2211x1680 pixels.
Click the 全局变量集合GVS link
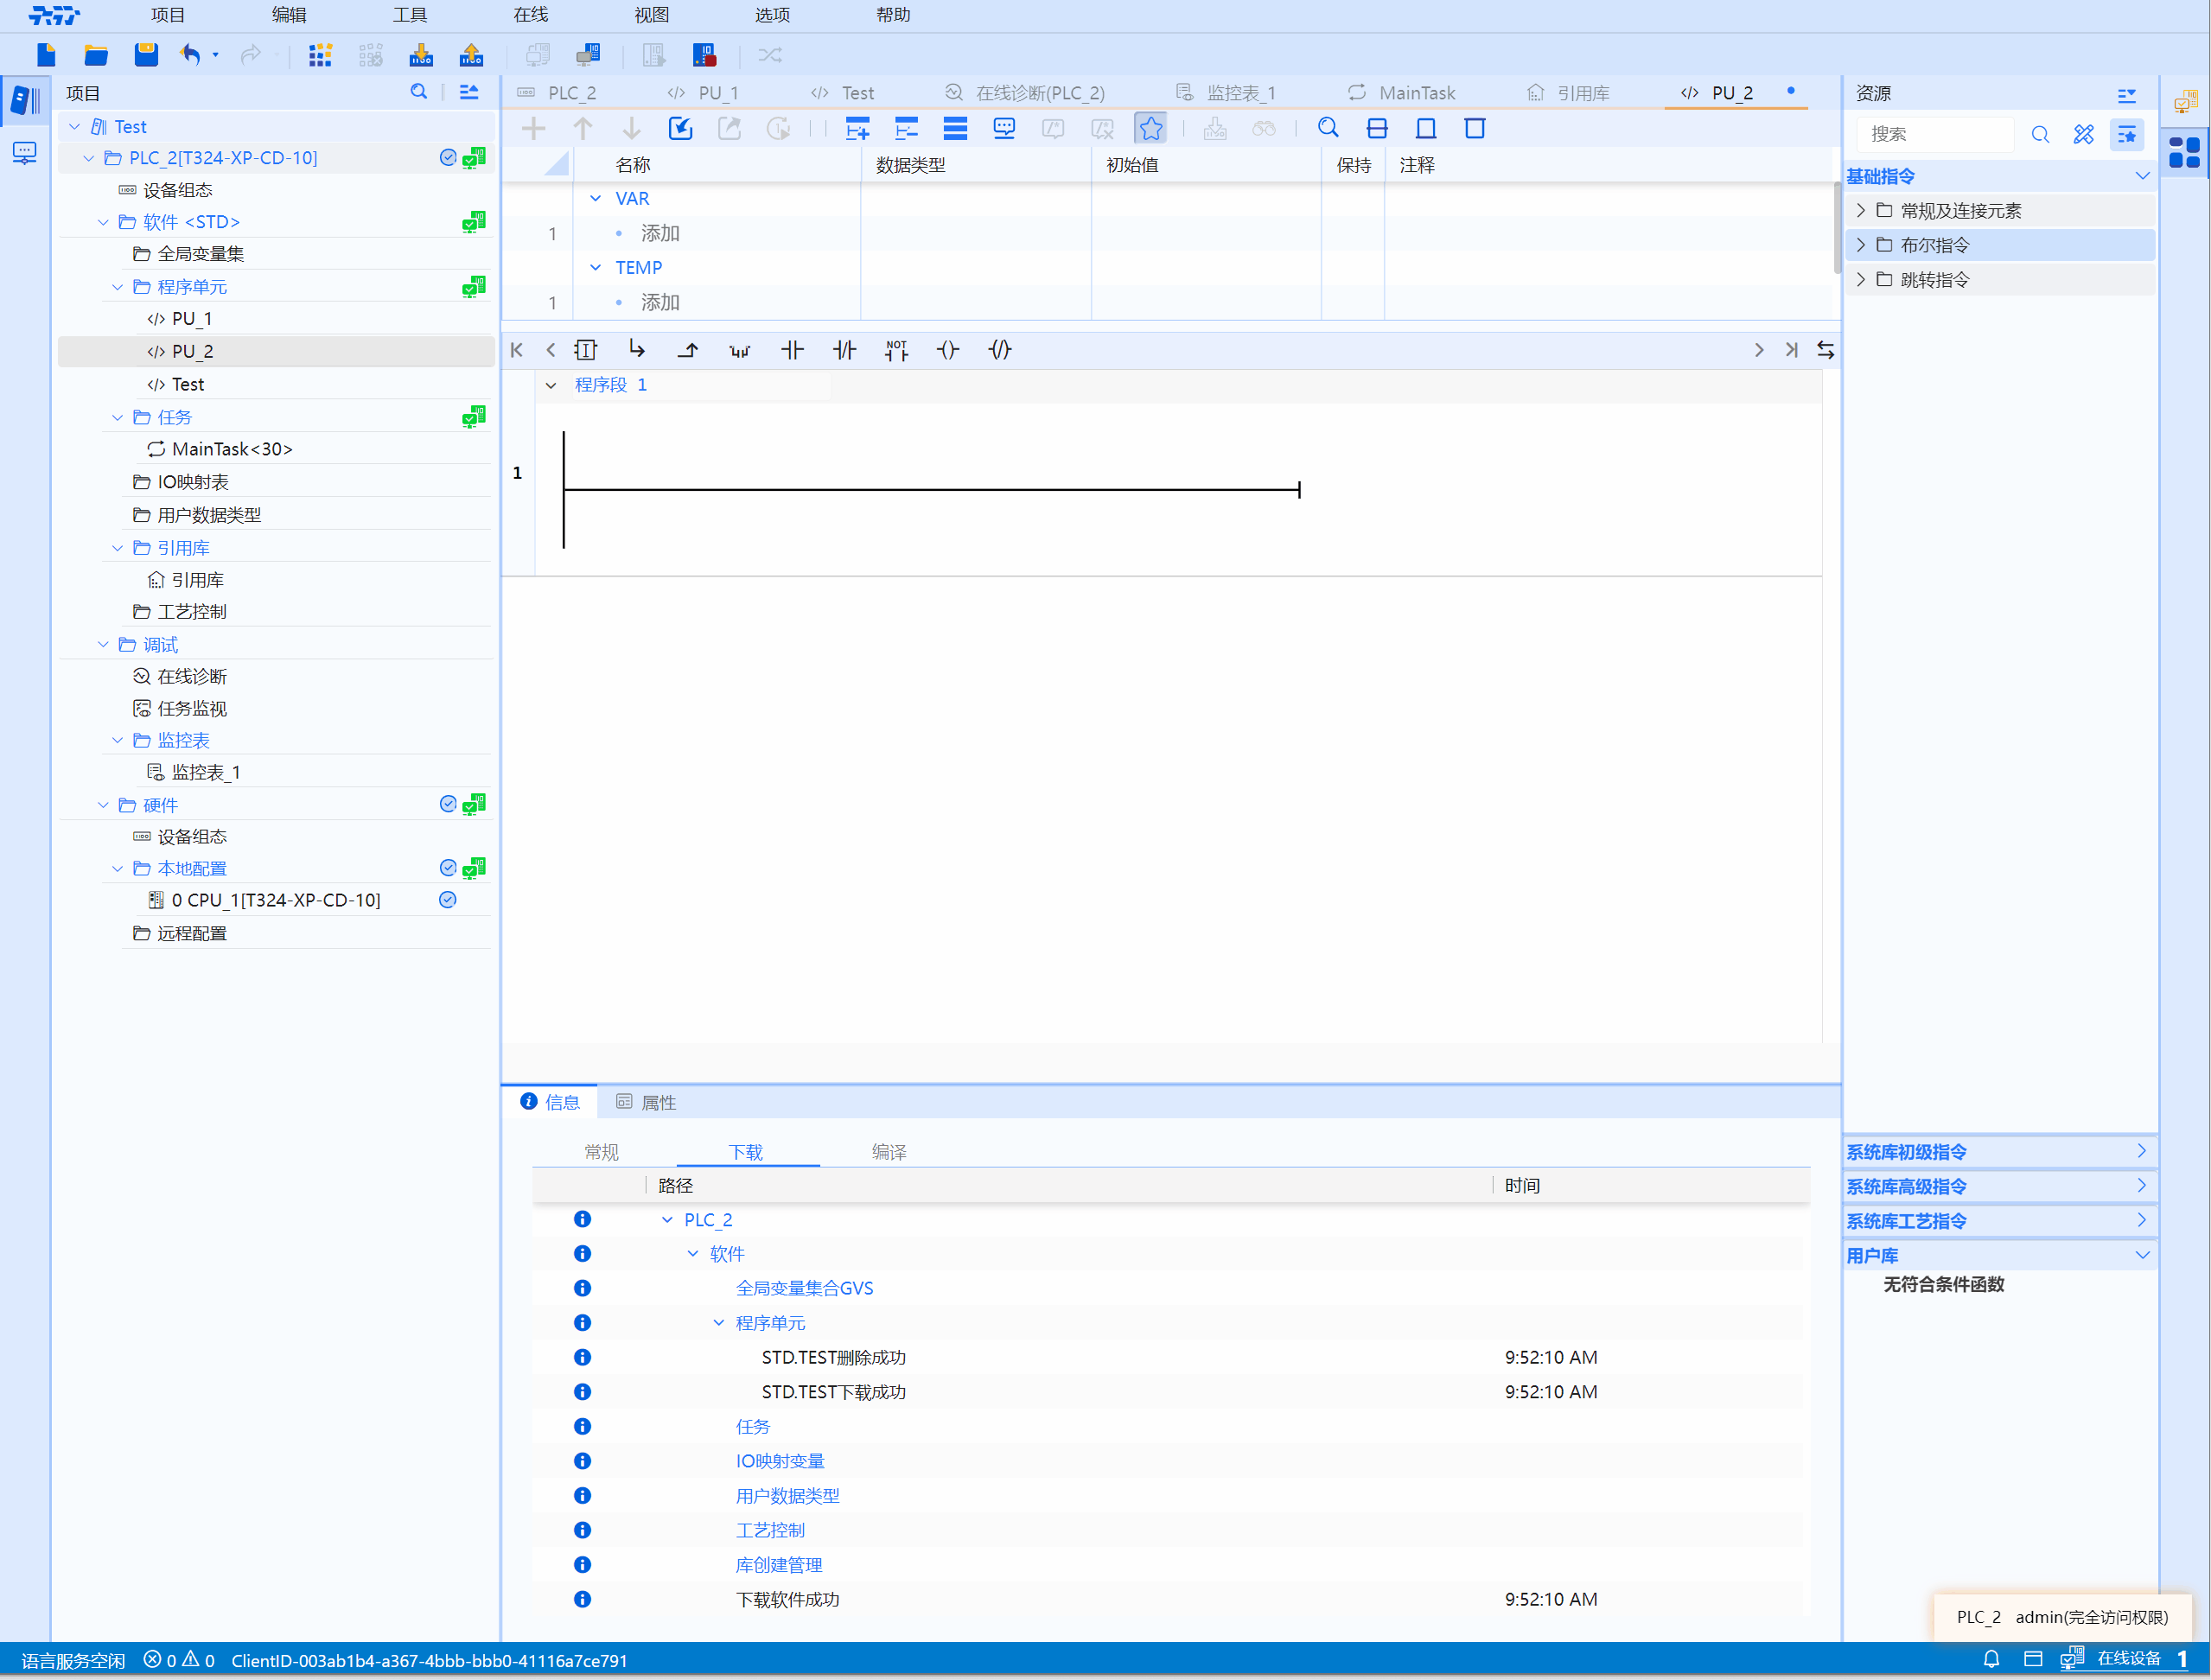tap(804, 1288)
